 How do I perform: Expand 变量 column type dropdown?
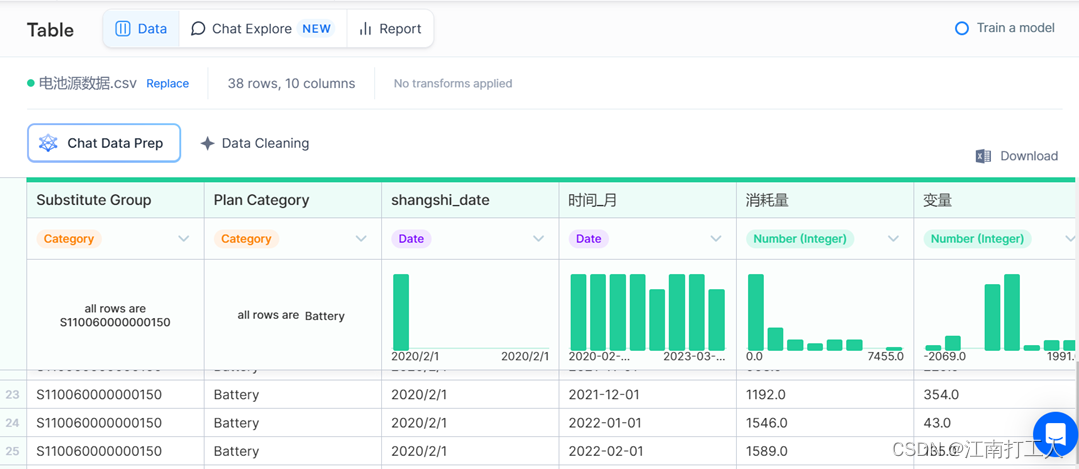click(x=1070, y=239)
